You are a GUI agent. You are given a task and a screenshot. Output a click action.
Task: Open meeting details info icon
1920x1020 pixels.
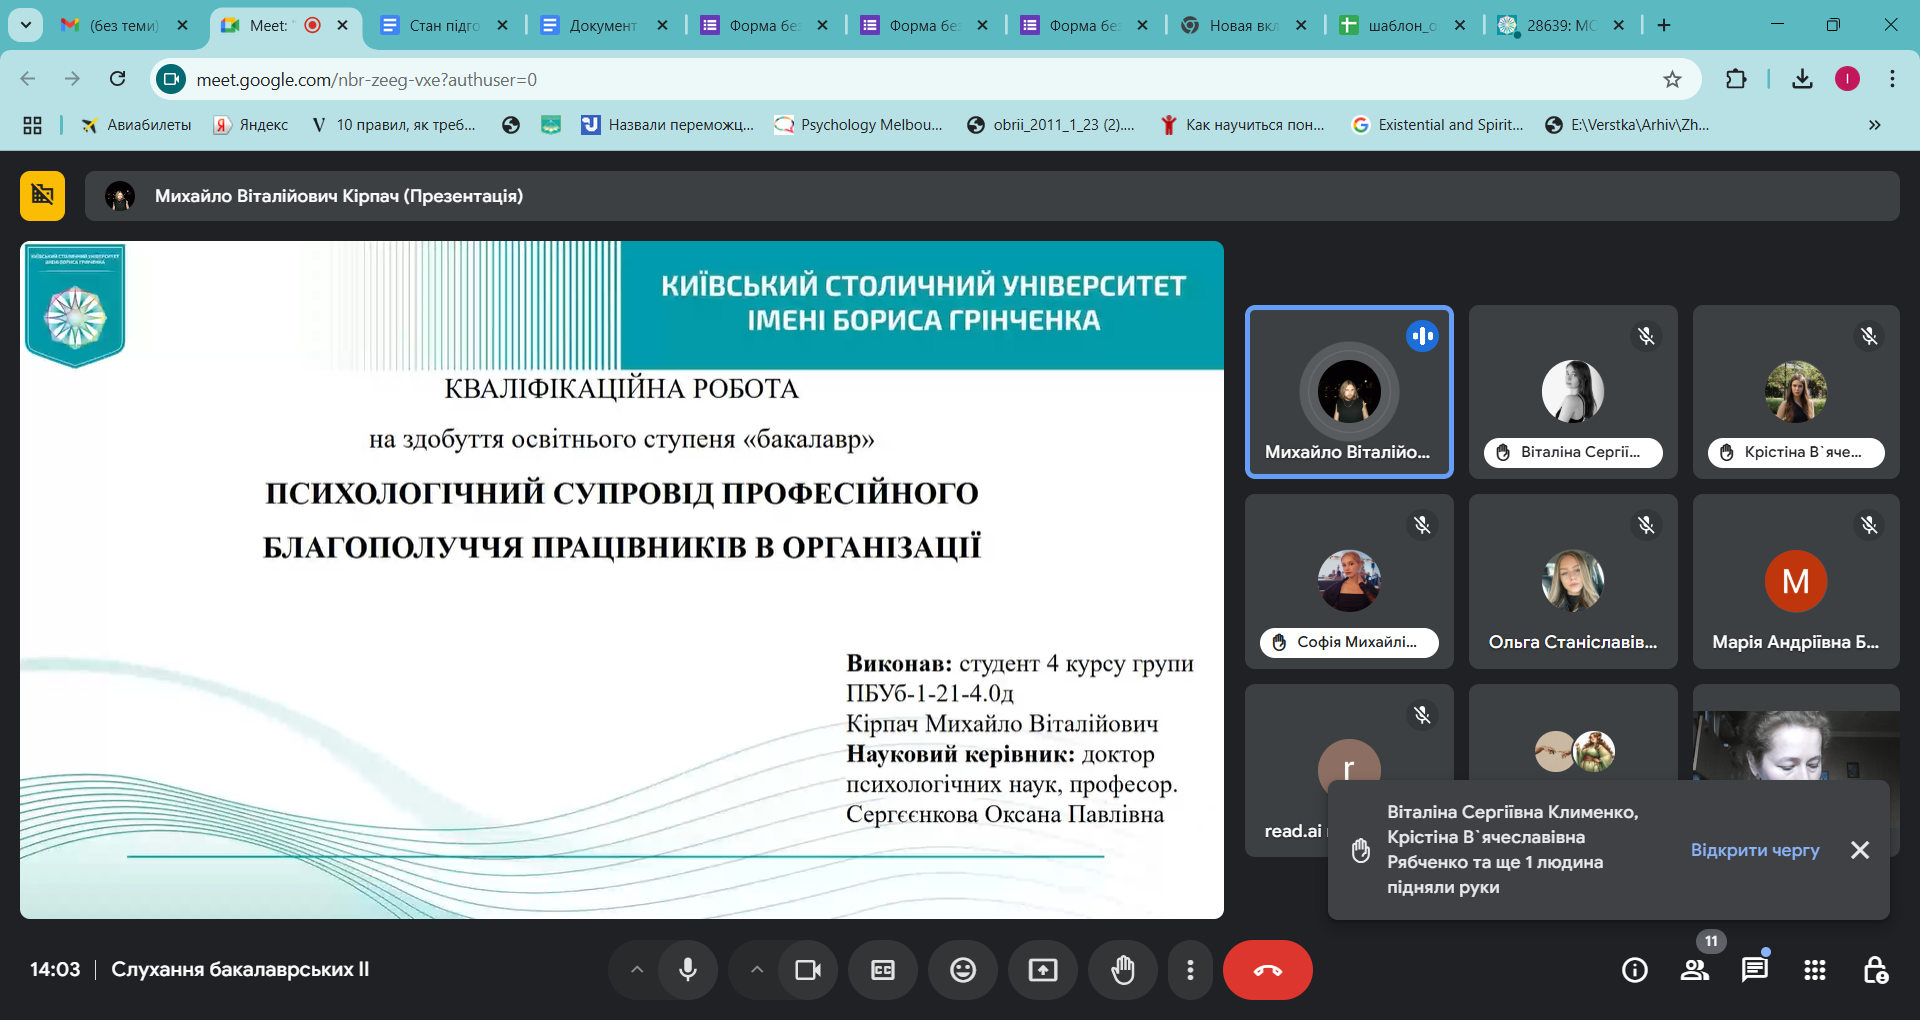pos(1635,970)
